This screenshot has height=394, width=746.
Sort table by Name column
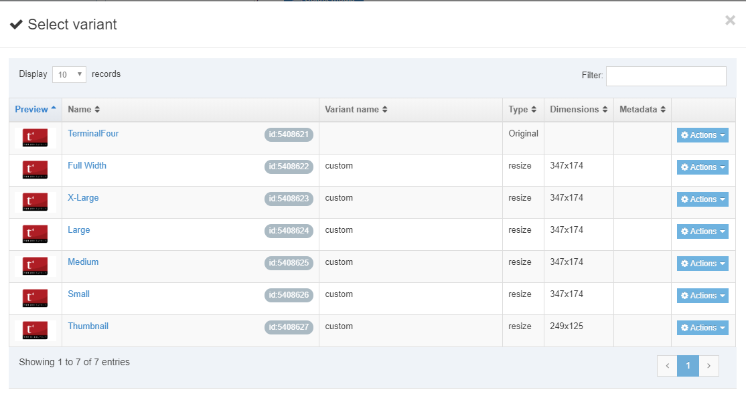pyautogui.click(x=190, y=109)
